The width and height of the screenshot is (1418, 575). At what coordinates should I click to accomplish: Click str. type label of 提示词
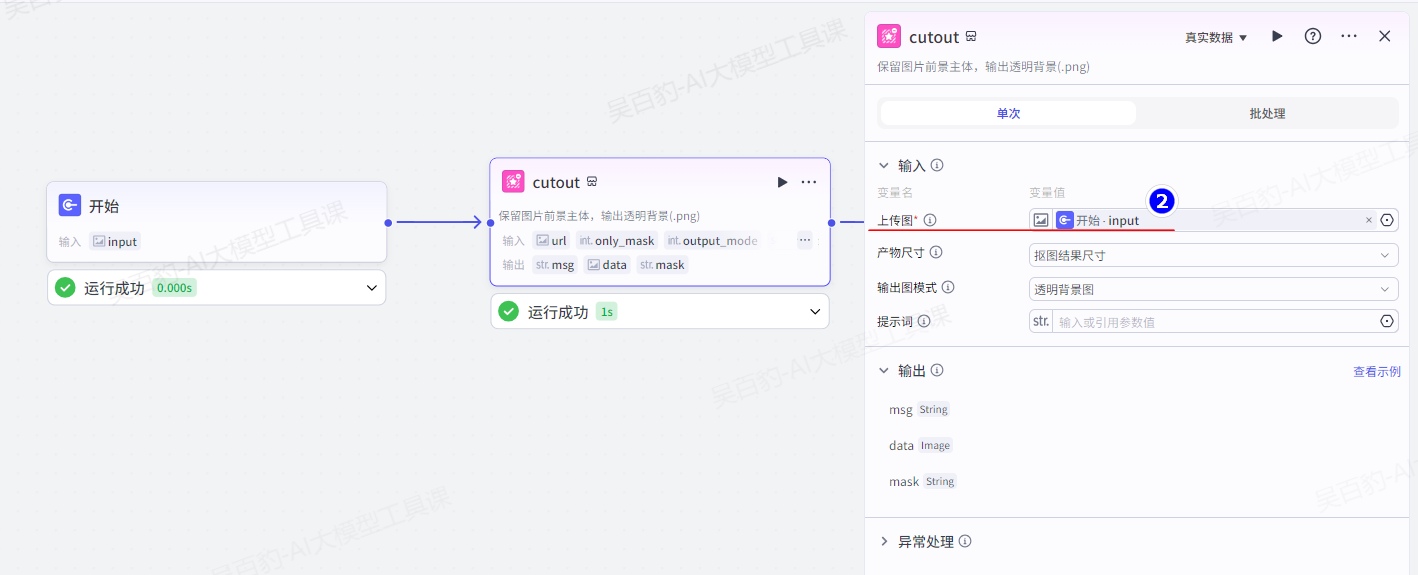1041,321
